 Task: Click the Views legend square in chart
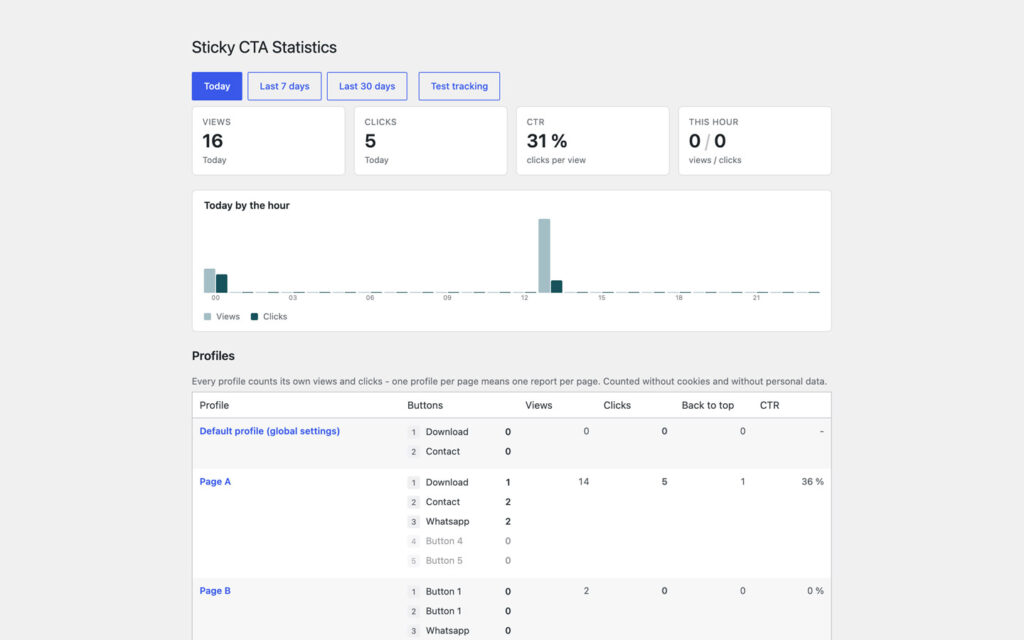point(208,317)
